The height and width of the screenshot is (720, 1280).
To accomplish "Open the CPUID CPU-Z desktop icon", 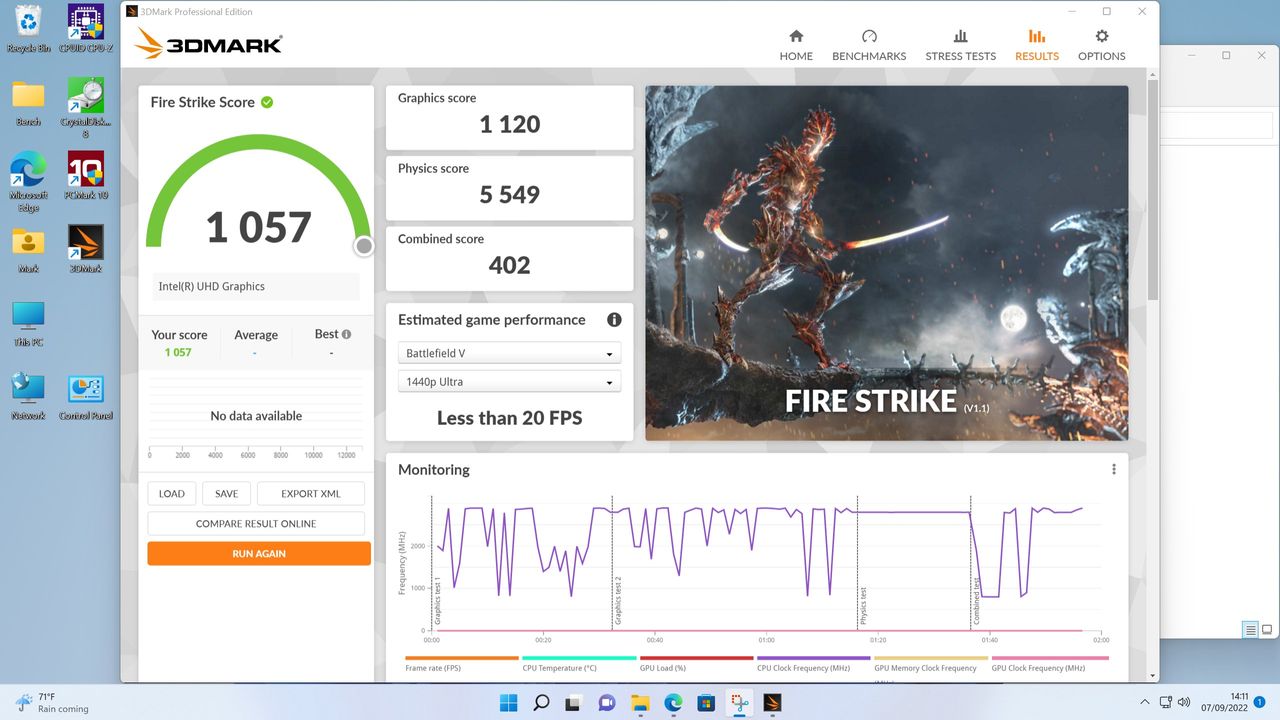I will click(86, 28).
